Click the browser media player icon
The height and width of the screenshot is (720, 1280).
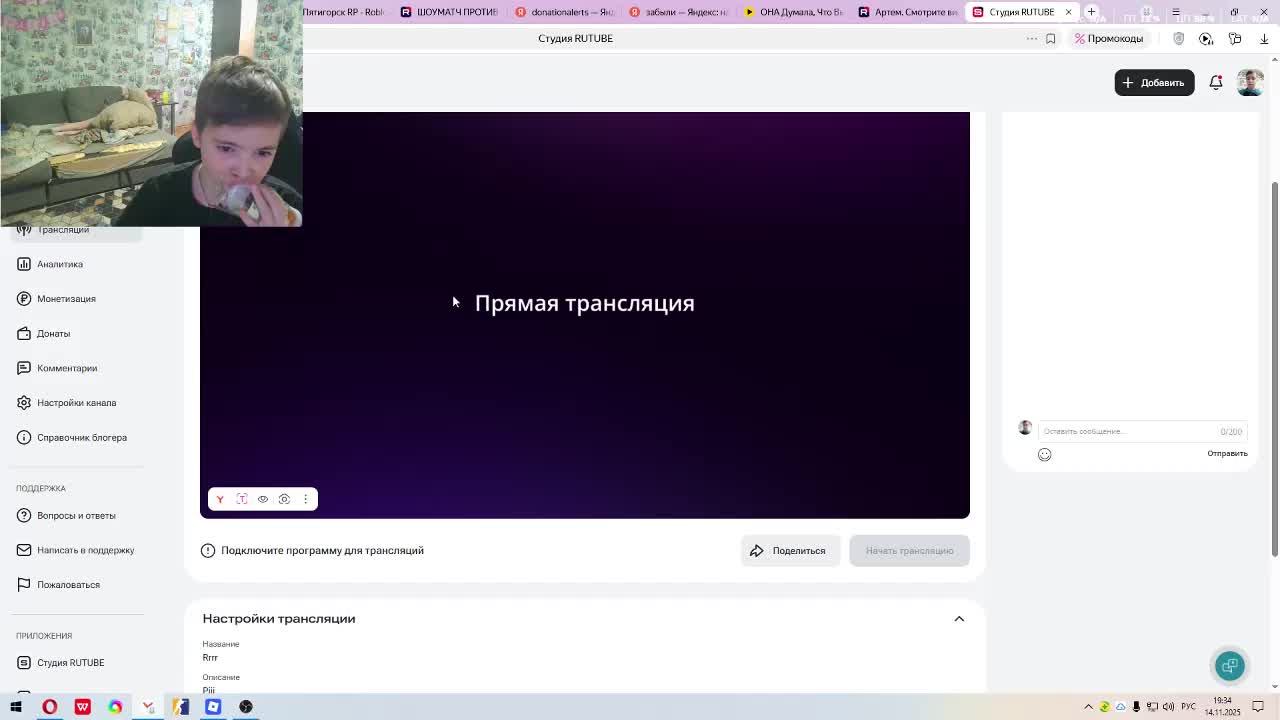(x=1206, y=38)
